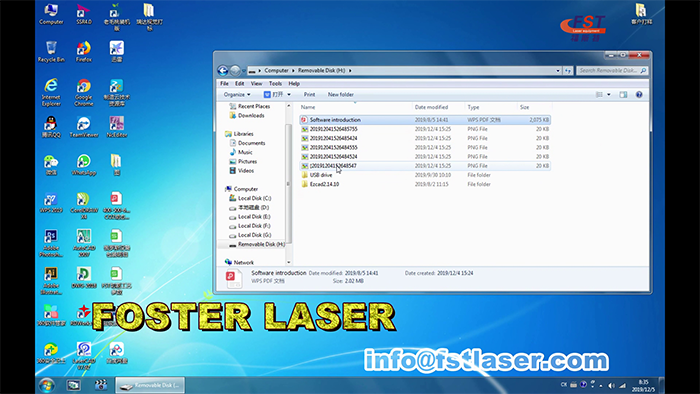Select Downloads in navigation pane
This screenshot has height=394, width=700.
click(x=246, y=116)
